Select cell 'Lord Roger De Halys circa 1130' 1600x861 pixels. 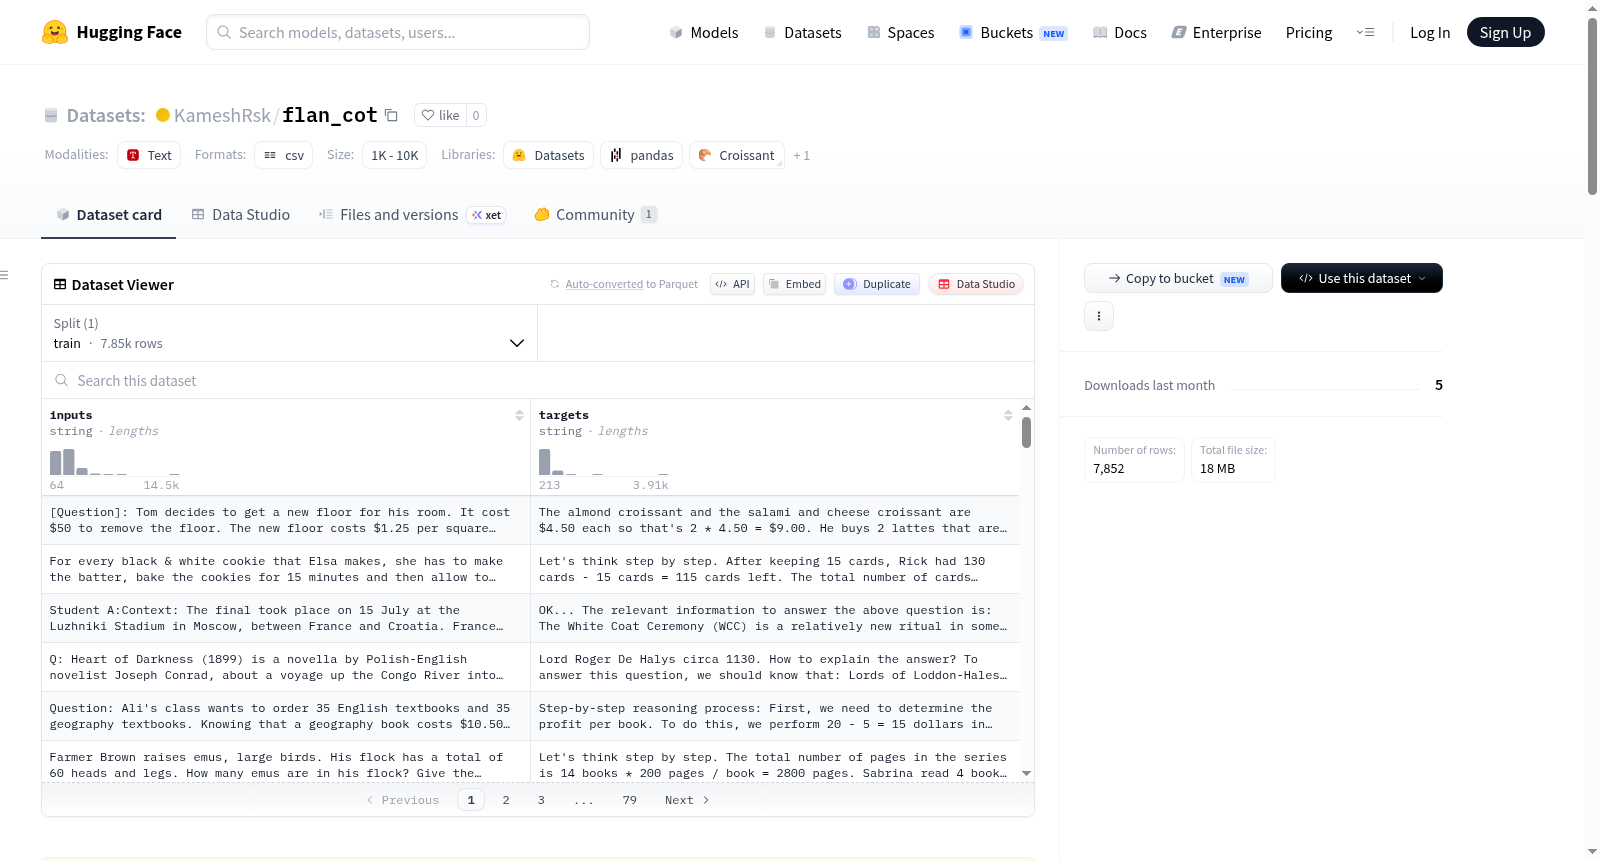774,667
